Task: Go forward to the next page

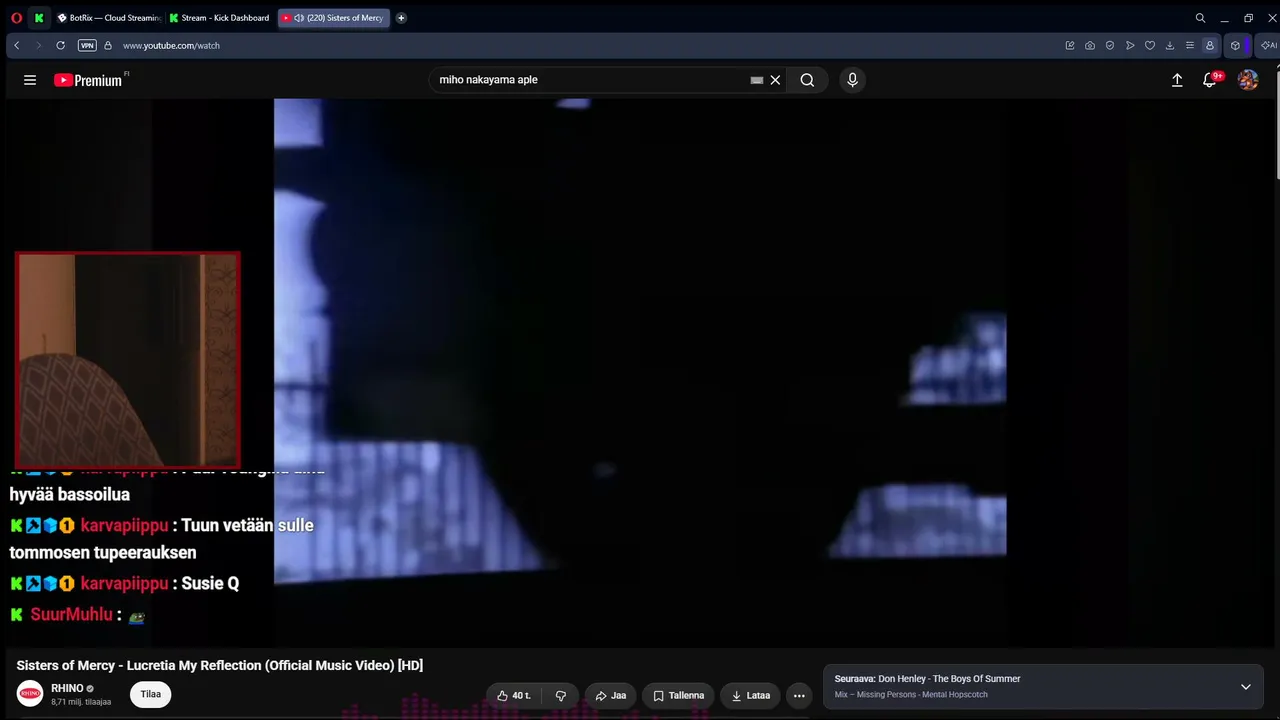Action: point(38,45)
